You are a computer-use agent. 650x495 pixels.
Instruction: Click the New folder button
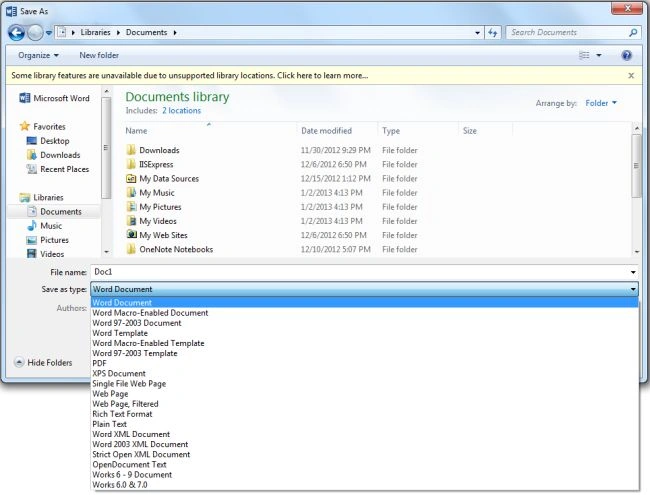pos(99,55)
